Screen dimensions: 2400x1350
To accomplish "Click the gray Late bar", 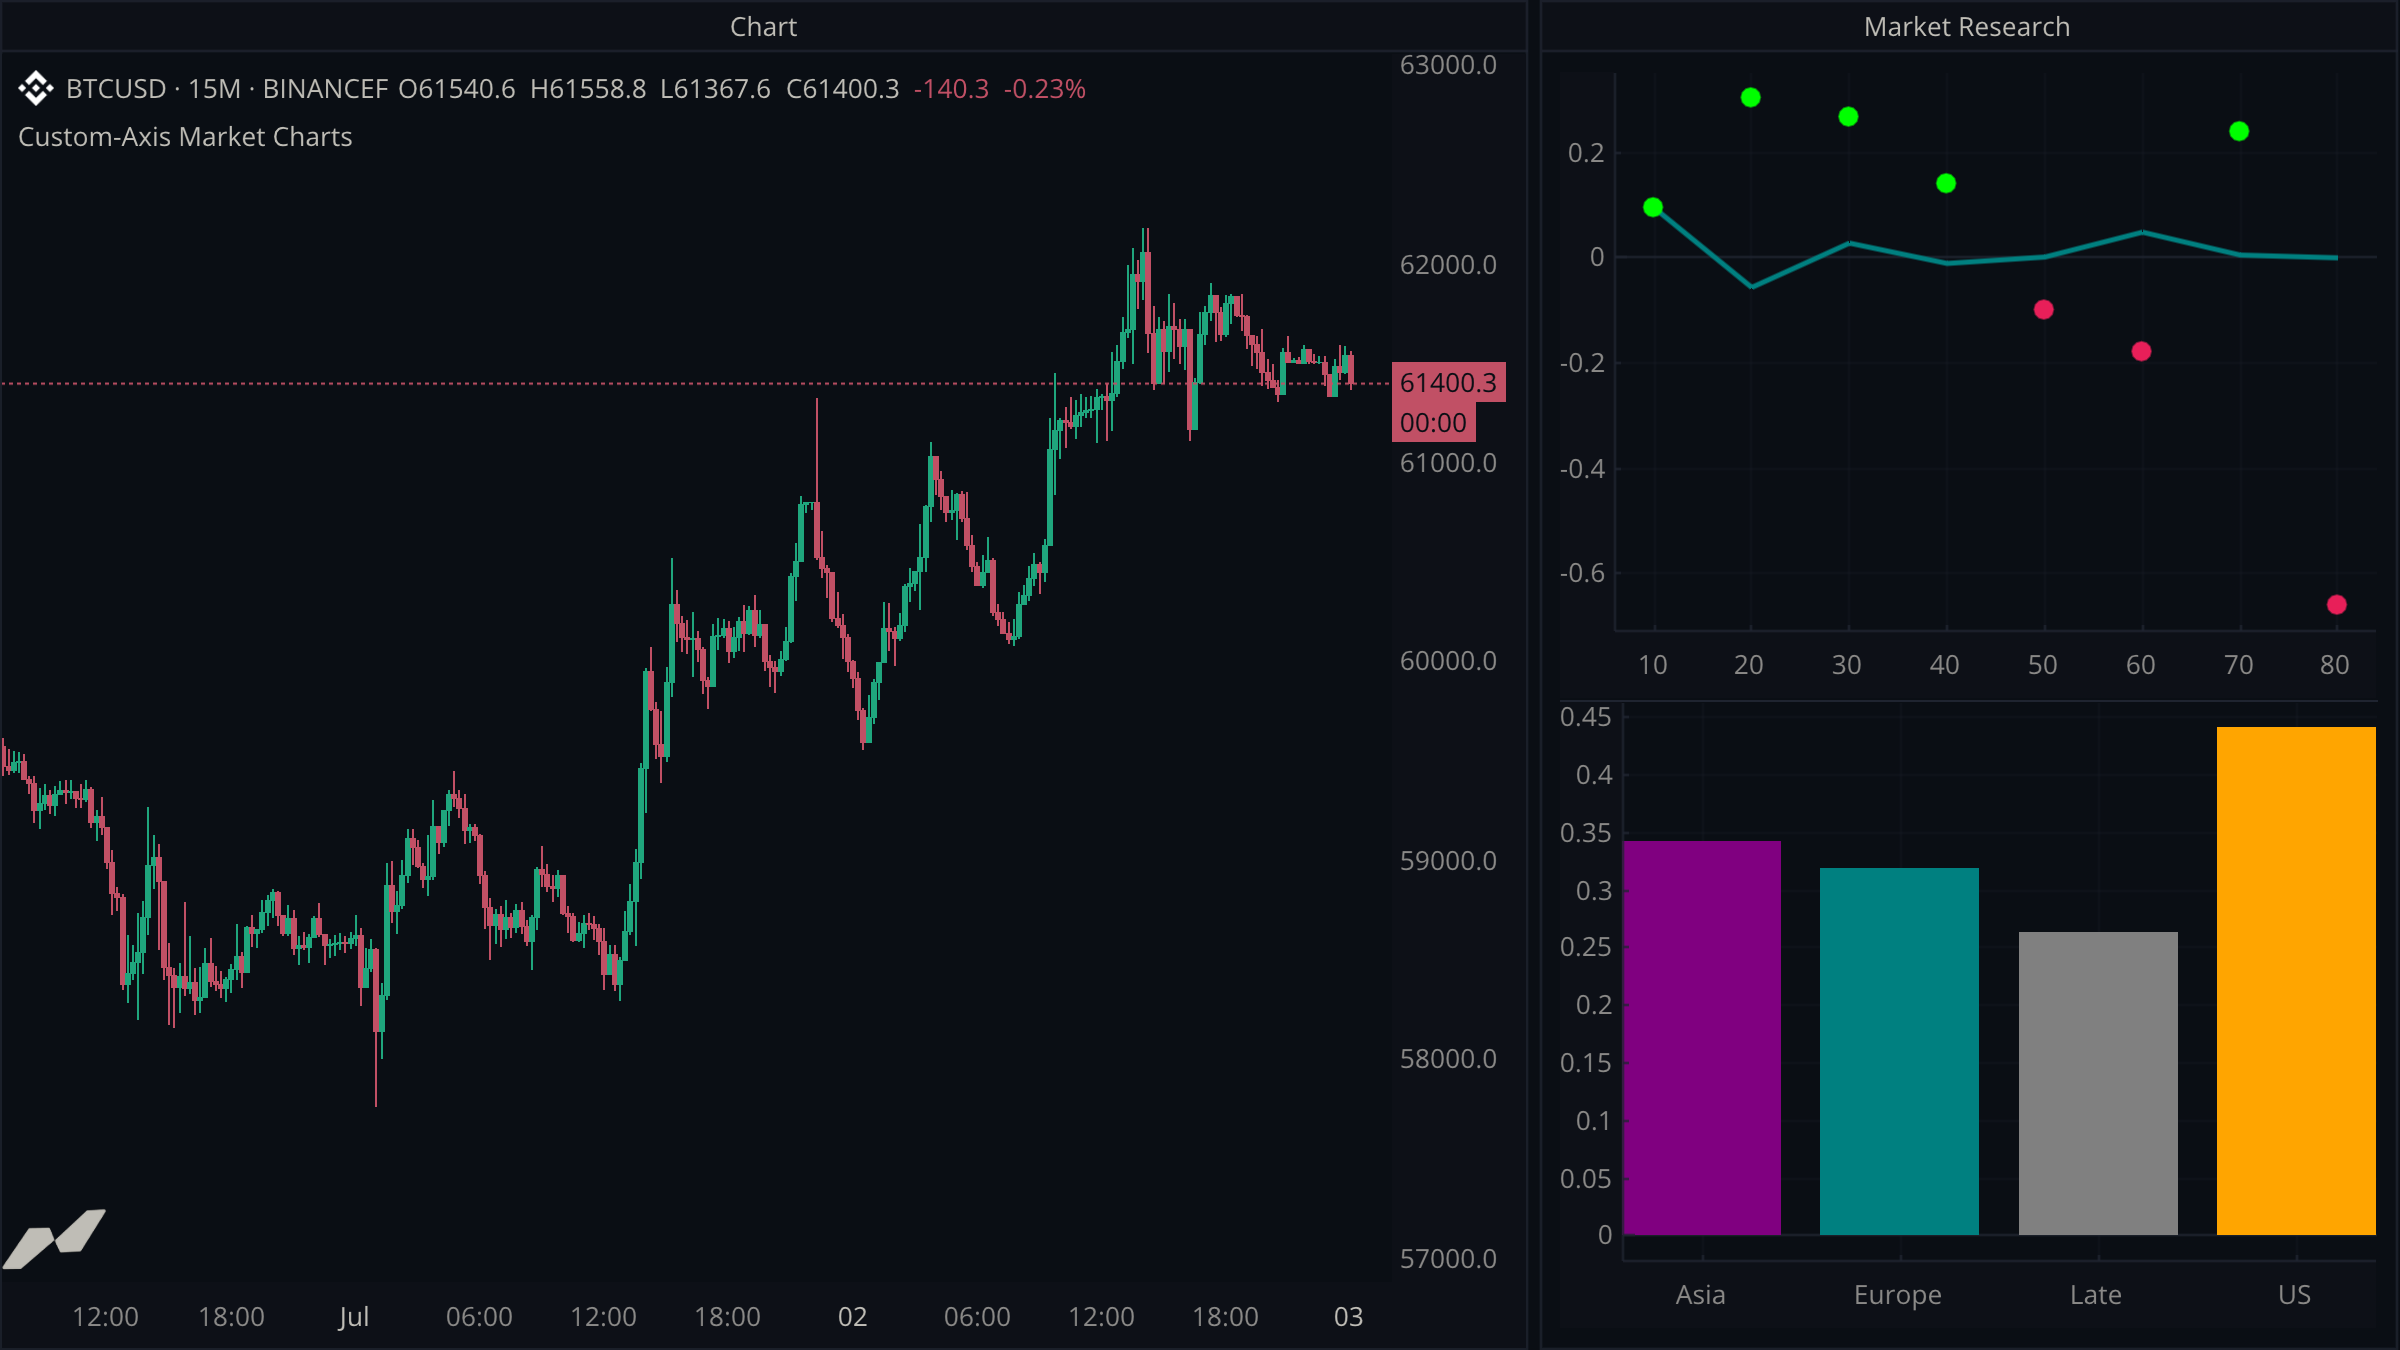I will [2098, 1083].
